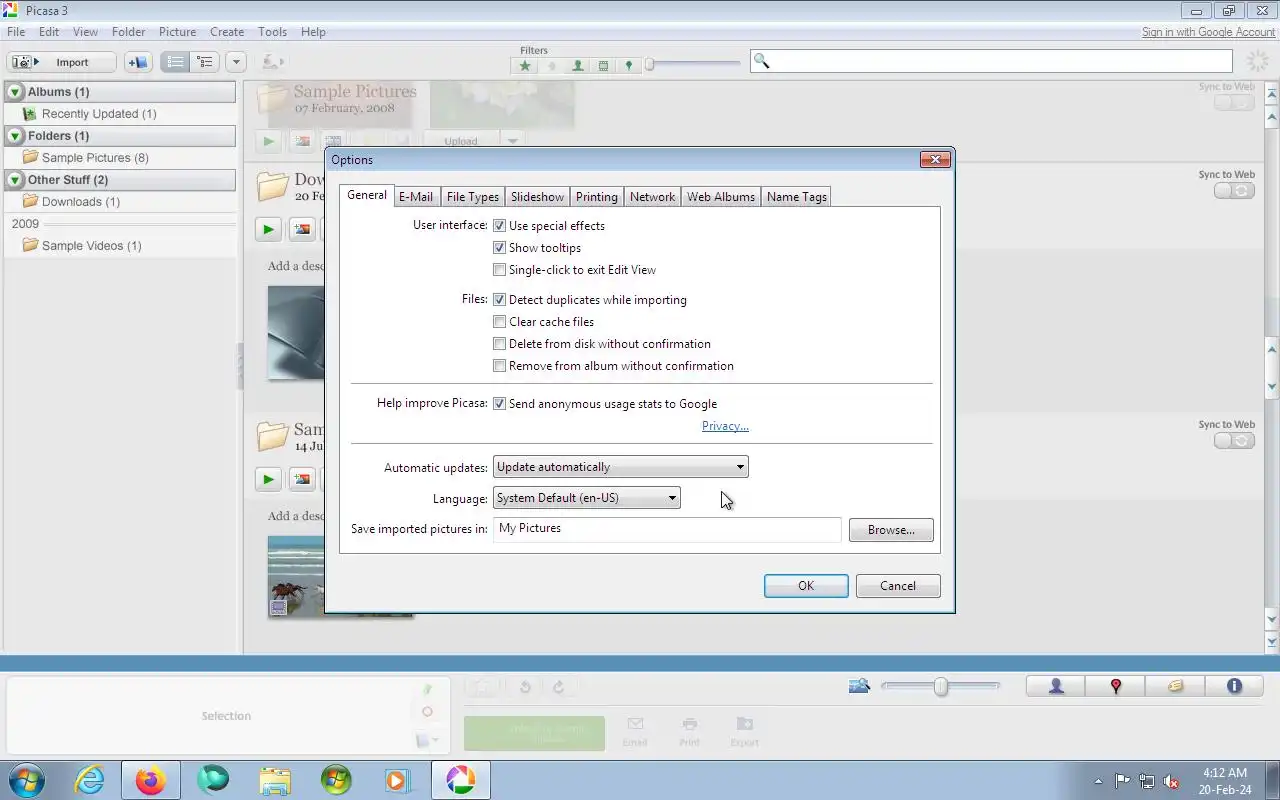Filter photos with geotags icon
The width and height of the screenshot is (1280, 800).
(x=628, y=65)
